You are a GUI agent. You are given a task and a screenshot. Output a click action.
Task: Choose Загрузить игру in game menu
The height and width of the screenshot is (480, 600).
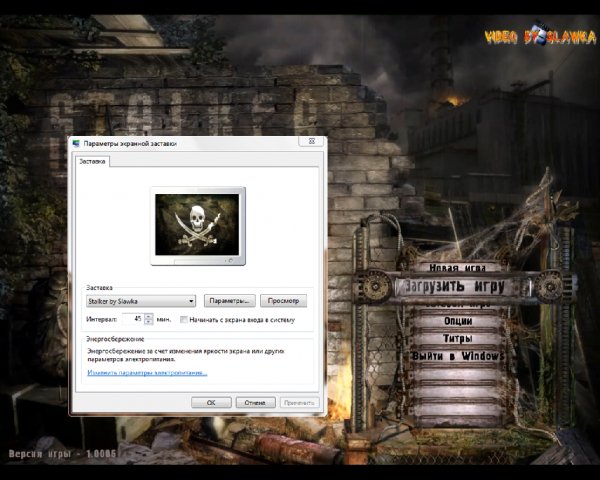click(x=455, y=286)
